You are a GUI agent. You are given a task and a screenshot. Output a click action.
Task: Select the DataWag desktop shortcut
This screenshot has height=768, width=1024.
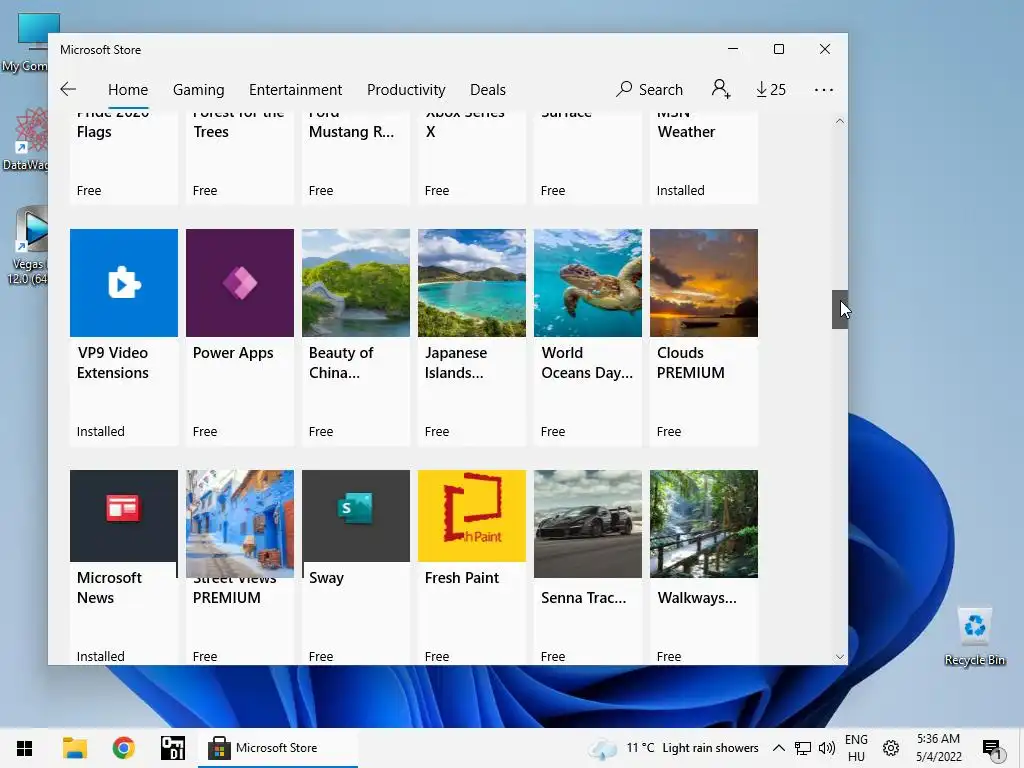tap(26, 139)
